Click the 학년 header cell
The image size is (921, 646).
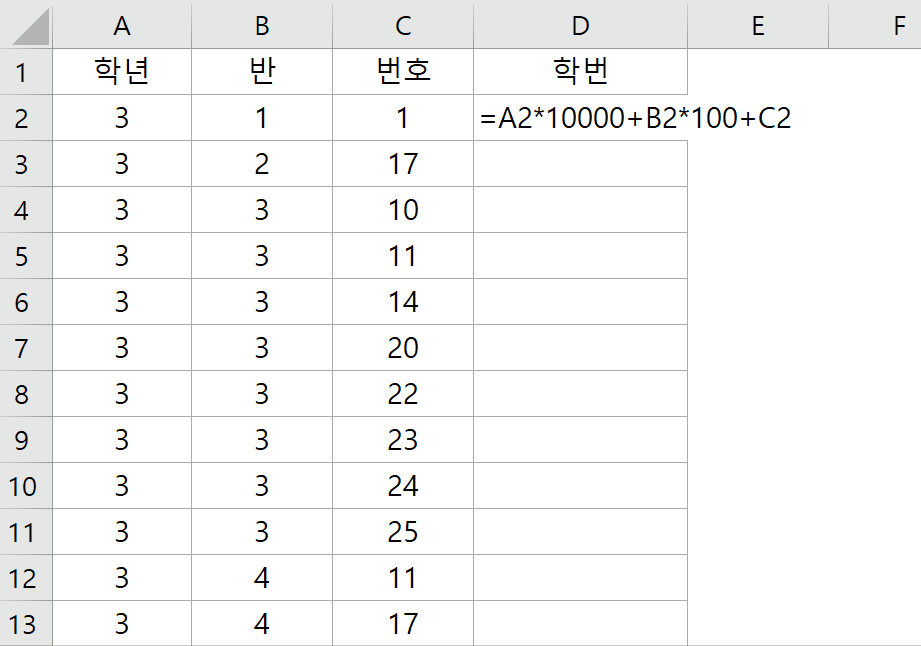[x=122, y=72]
